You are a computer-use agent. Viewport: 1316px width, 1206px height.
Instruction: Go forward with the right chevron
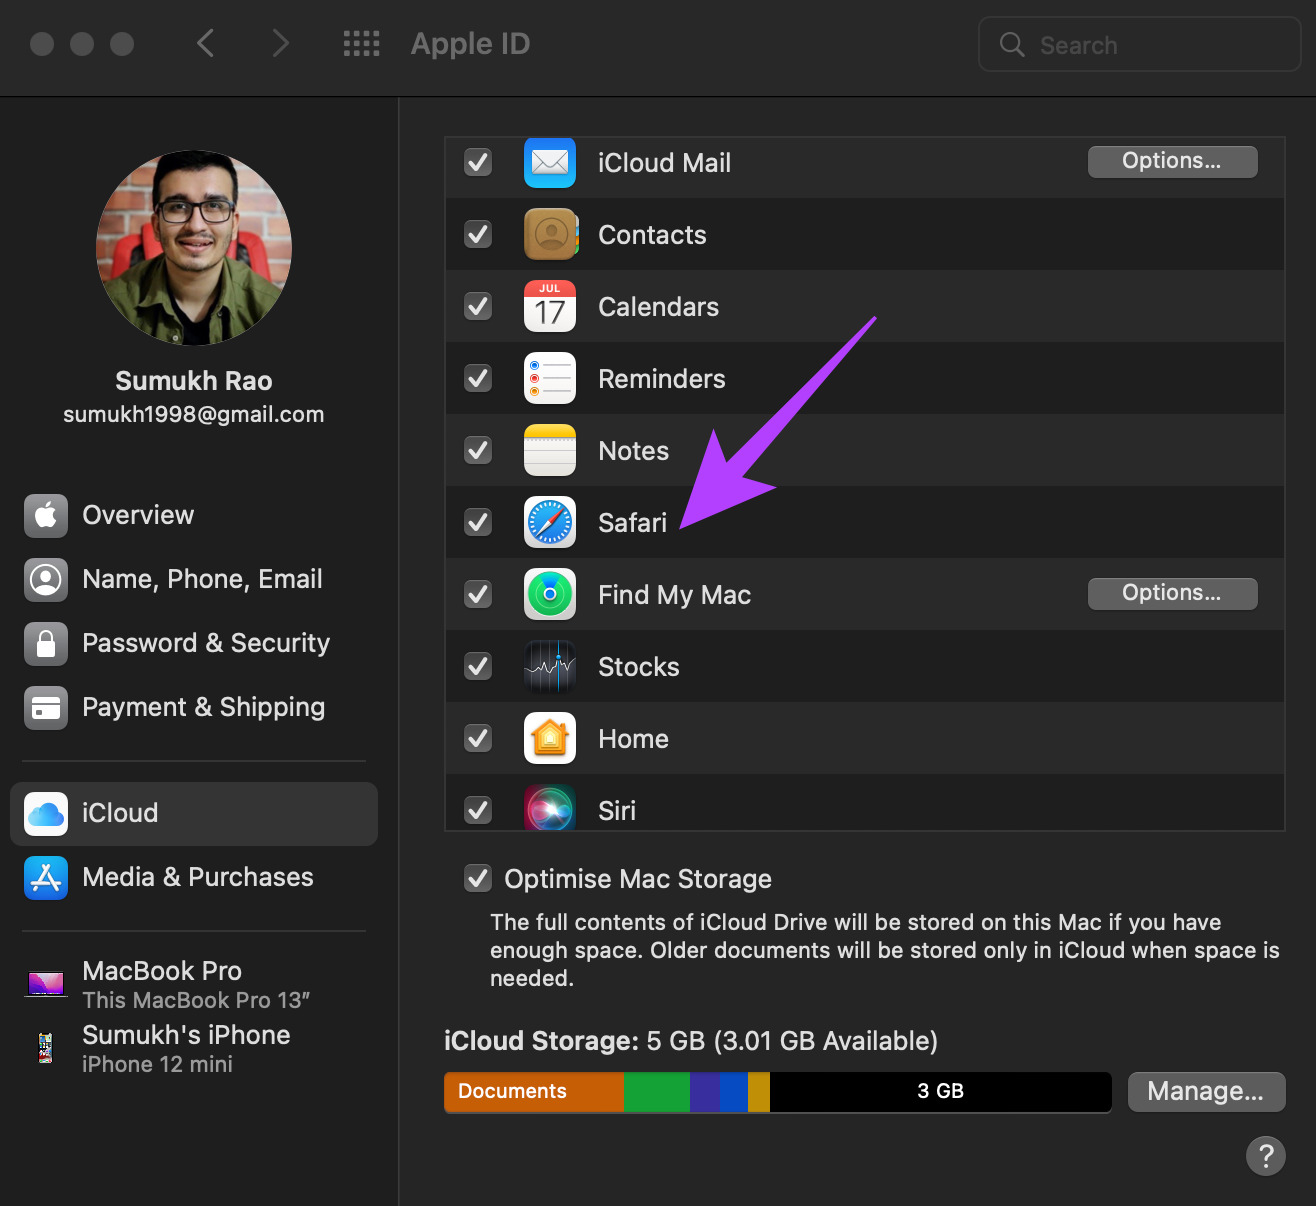[281, 43]
